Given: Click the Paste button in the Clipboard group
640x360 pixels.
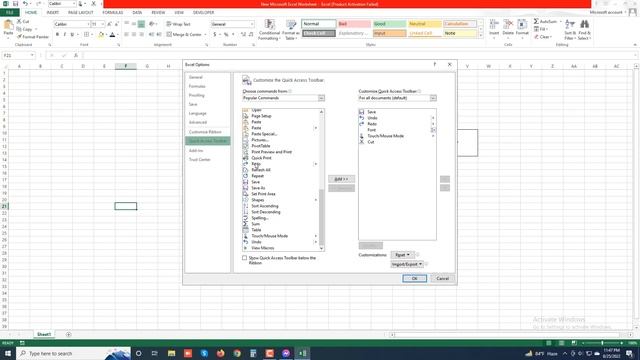Looking at the screenshot, I should point(8,29).
